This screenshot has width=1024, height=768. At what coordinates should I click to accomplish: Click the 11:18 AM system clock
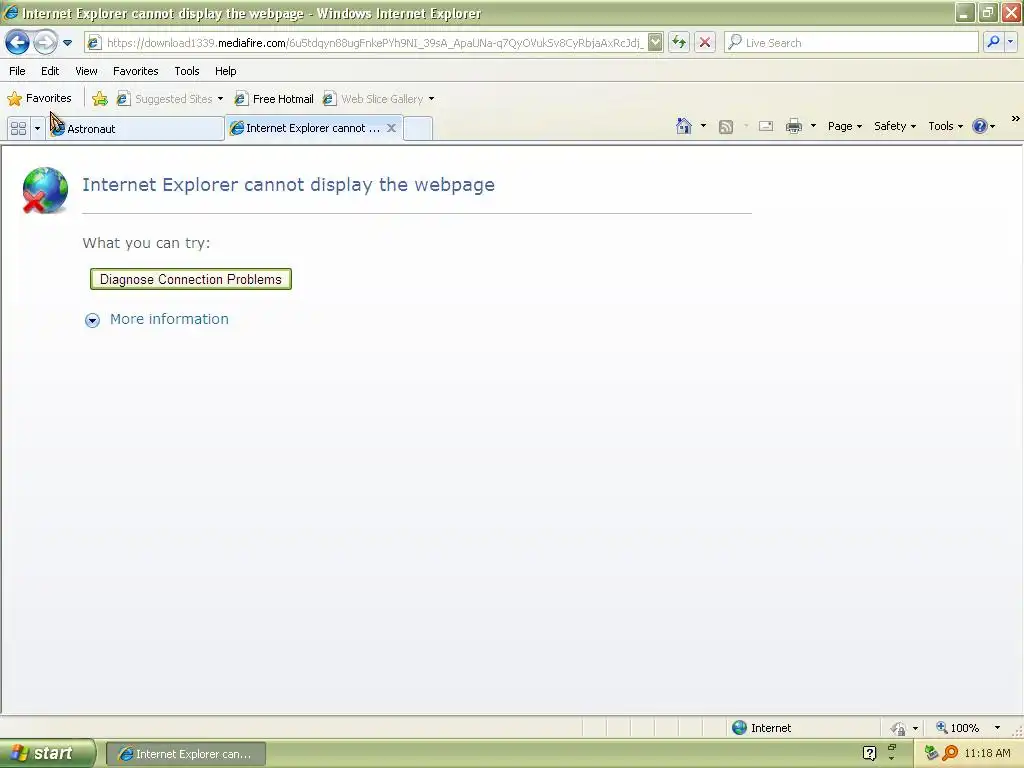(x=987, y=754)
